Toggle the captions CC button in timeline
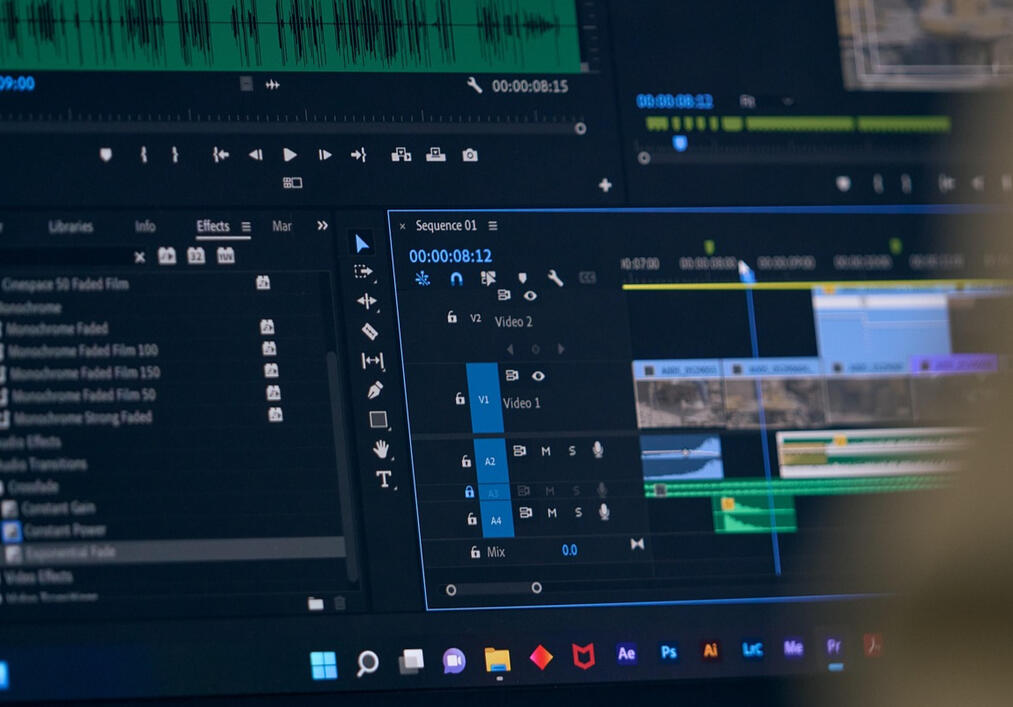Screen dimensions: 1013x707 click(587, 278)
